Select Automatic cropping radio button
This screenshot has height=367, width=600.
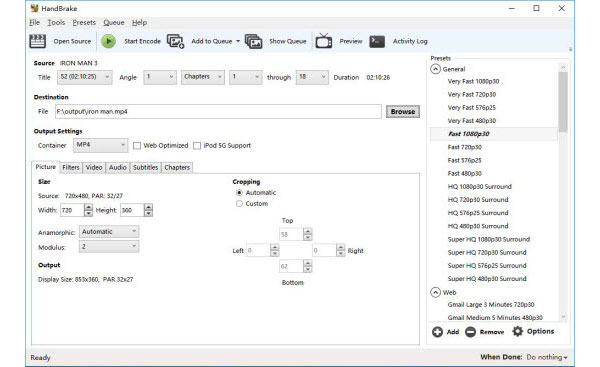(239, 192)
